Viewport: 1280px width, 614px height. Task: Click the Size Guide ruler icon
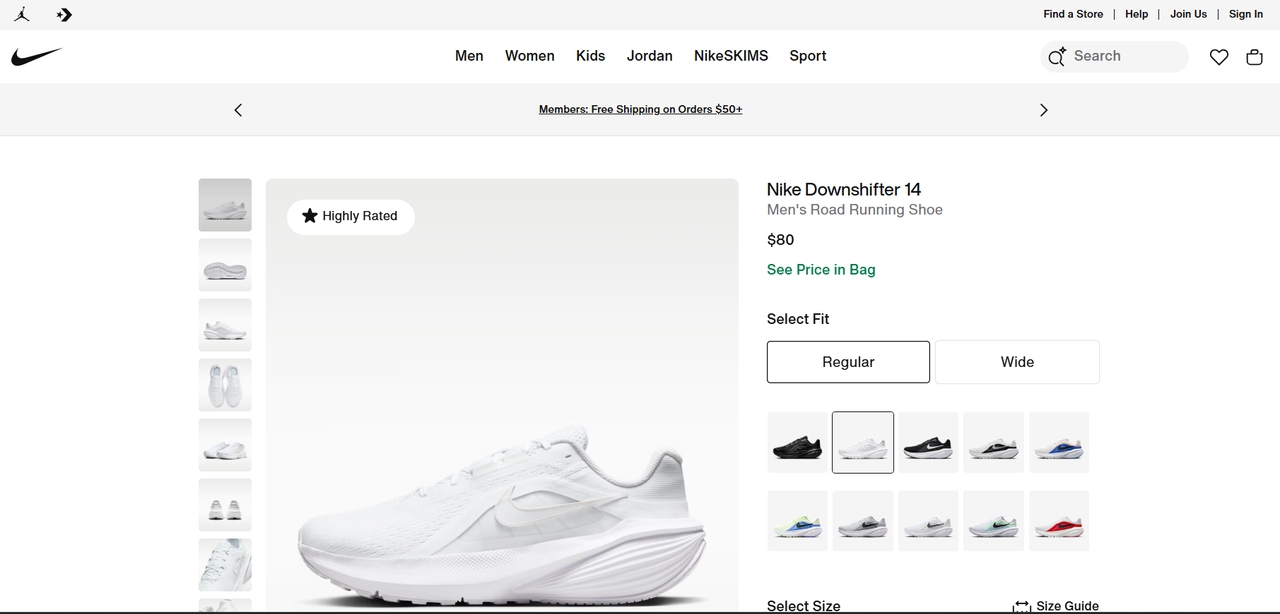[1022, 606]
